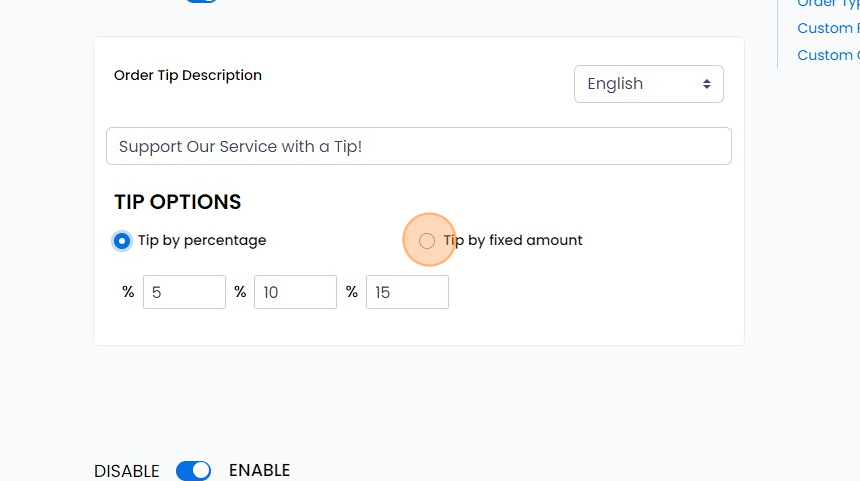
Task: Focus the percentage field containing 5
Action: (184, 292)
